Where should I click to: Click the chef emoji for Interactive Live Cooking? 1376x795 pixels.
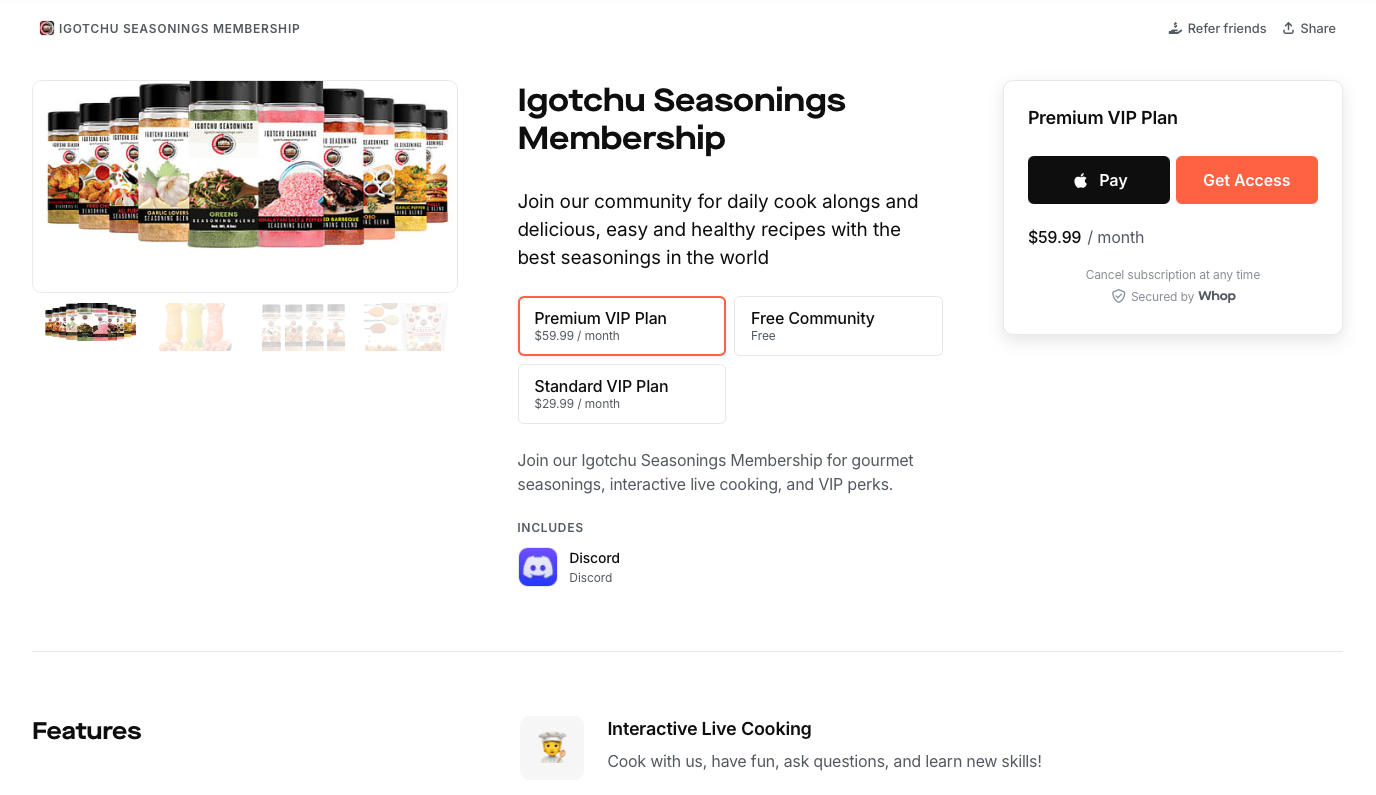[551, 747]
